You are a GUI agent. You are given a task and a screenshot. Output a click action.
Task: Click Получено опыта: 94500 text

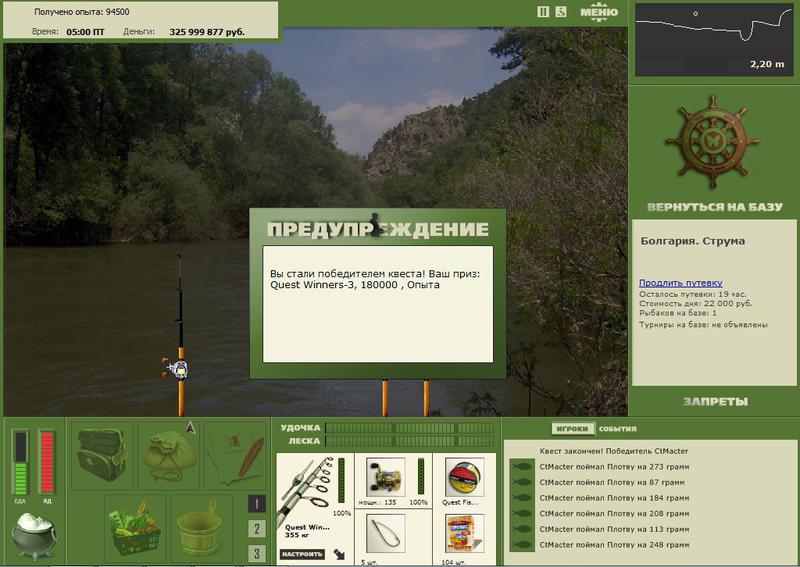[82, 12]
